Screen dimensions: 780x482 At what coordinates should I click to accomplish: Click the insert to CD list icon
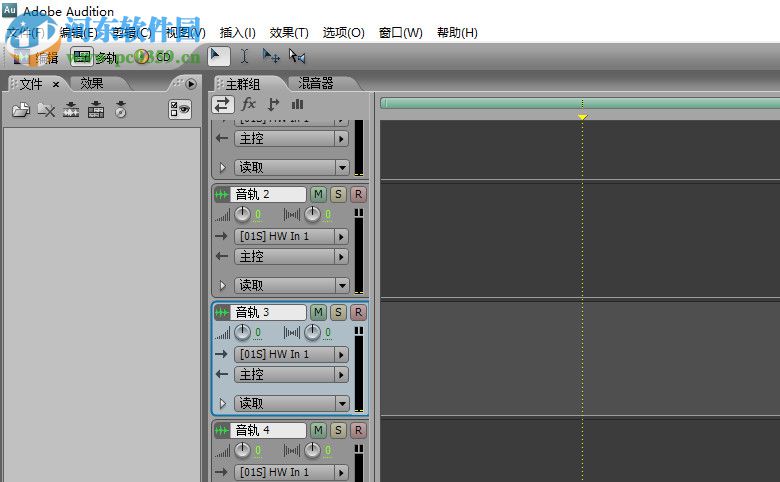(x=121, y=109)
